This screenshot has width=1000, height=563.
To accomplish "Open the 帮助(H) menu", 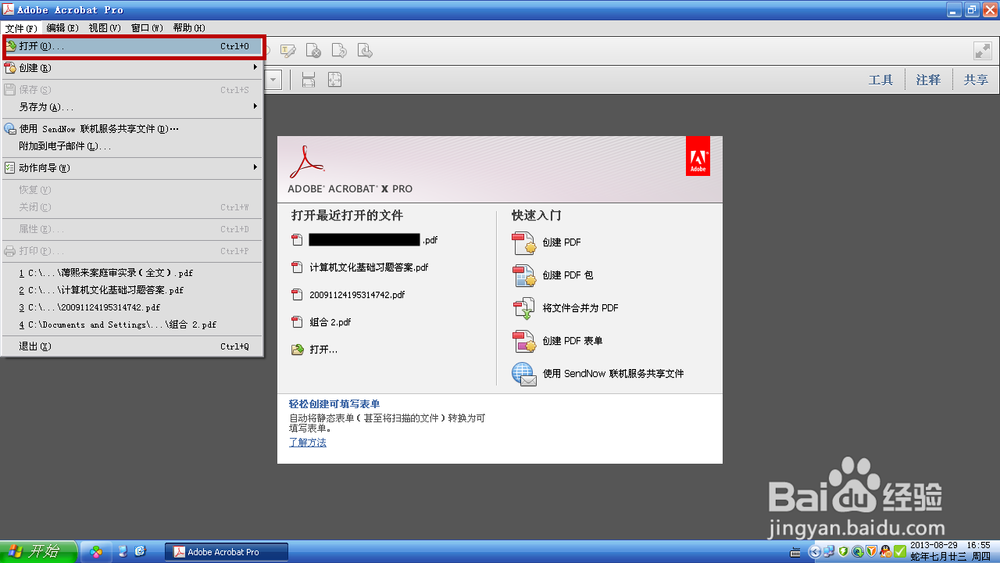I will [x=189, y=28].
